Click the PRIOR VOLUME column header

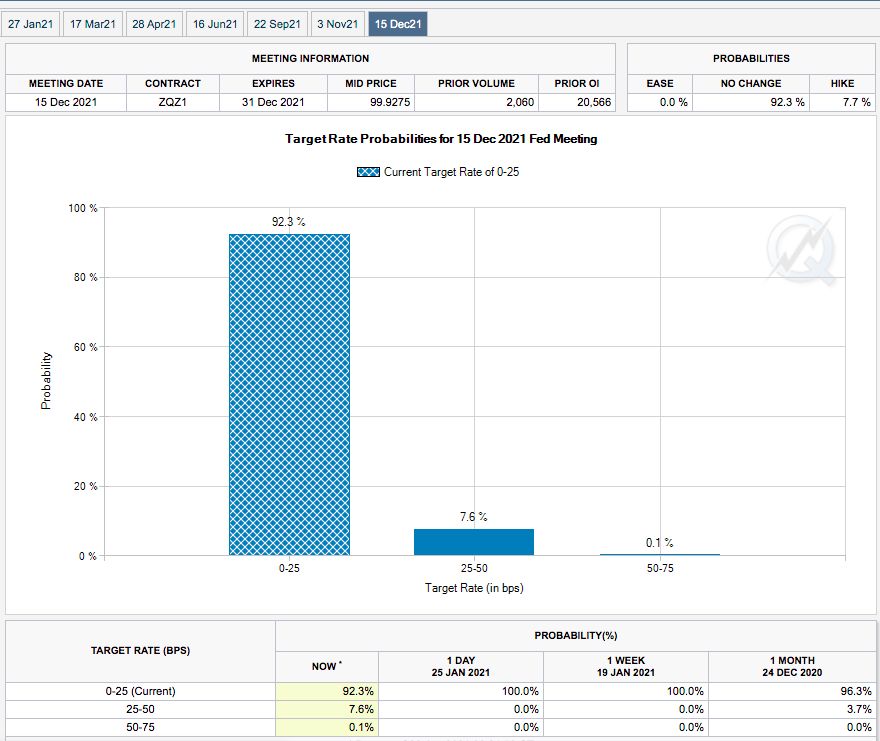coord(476,83)
